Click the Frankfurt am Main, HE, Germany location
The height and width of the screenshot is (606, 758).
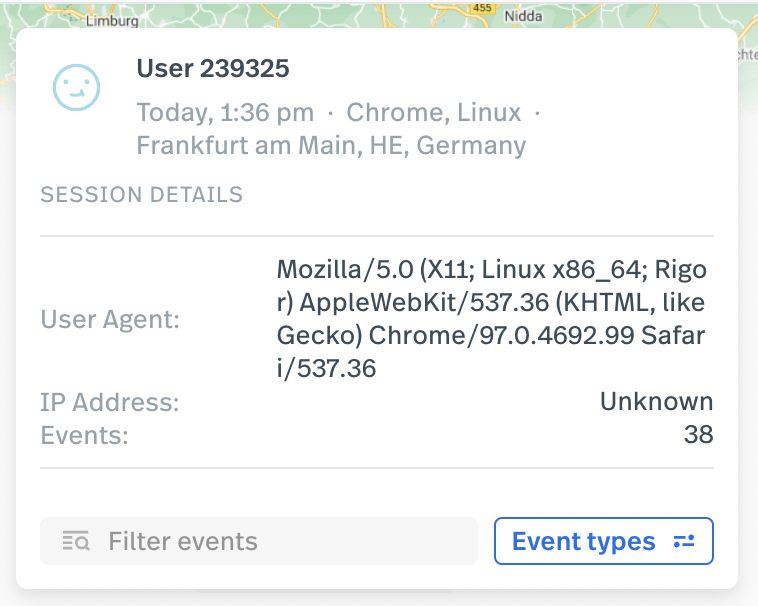[x=331, y=145]
